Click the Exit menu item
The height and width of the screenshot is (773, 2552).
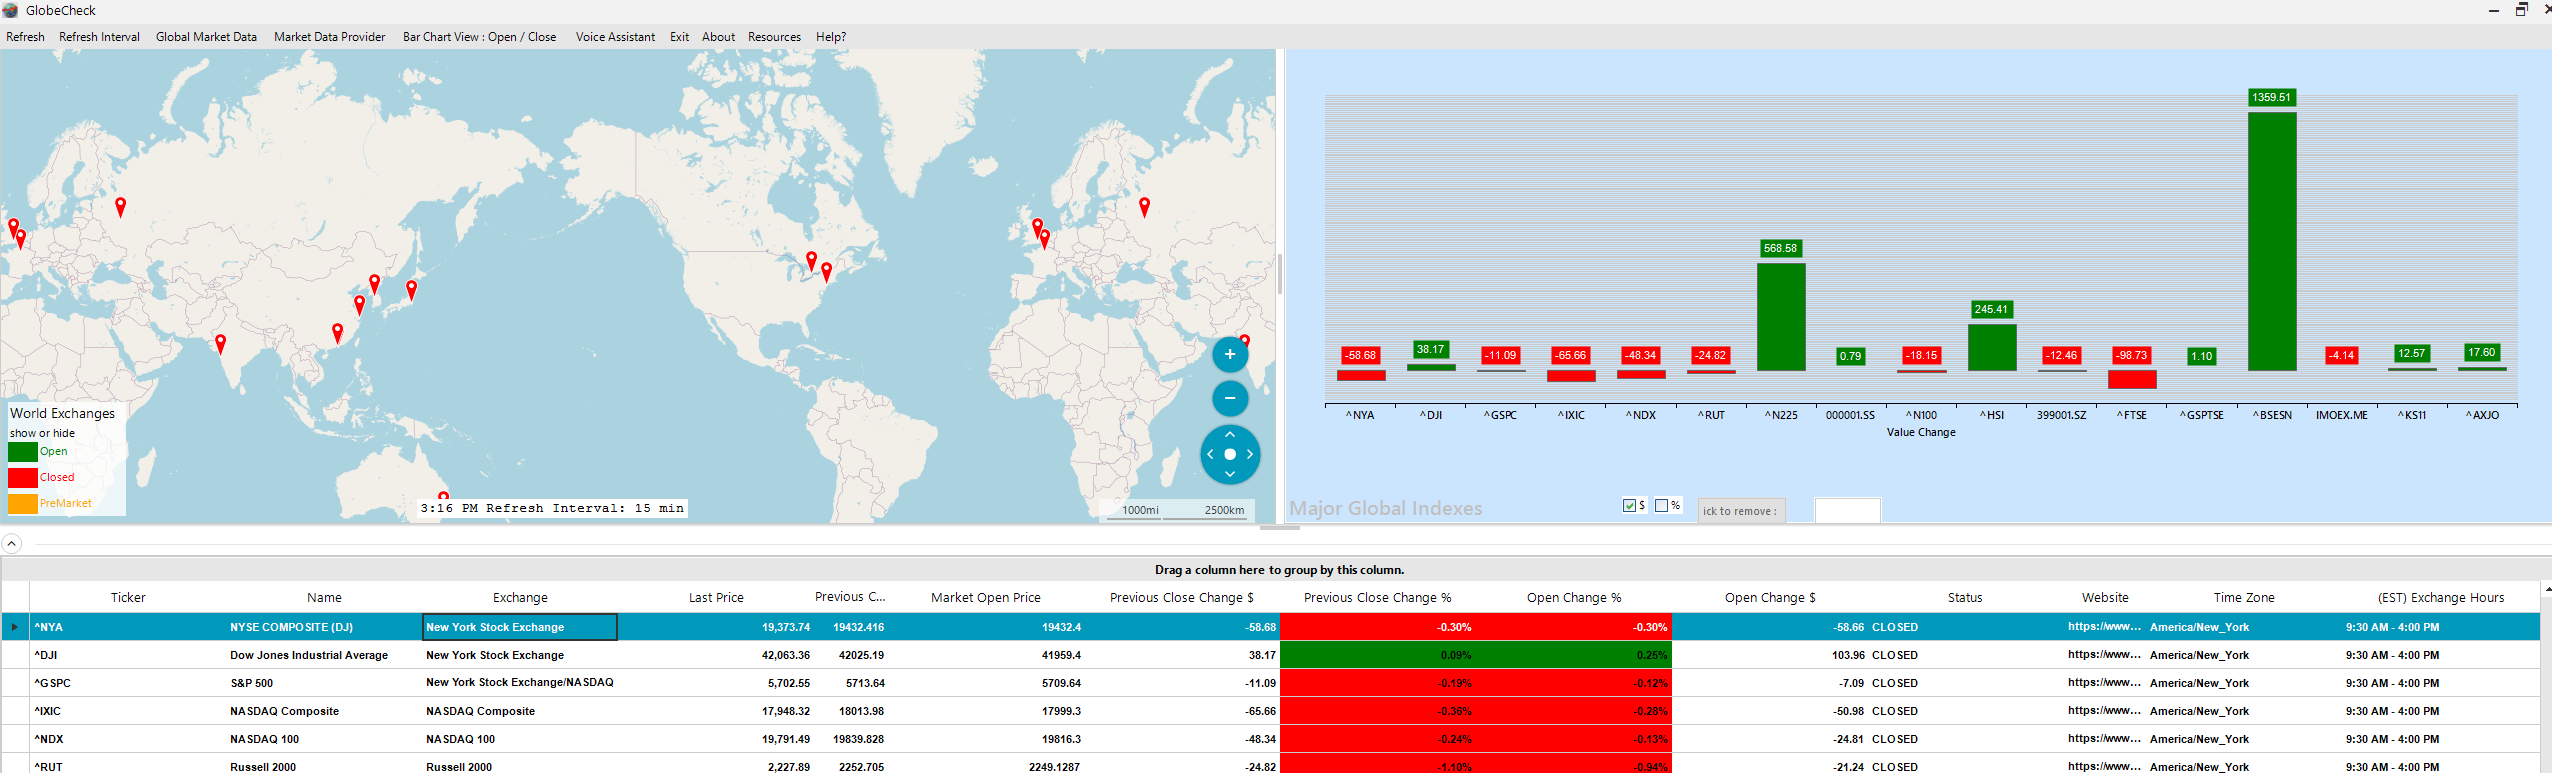(679, 37)
